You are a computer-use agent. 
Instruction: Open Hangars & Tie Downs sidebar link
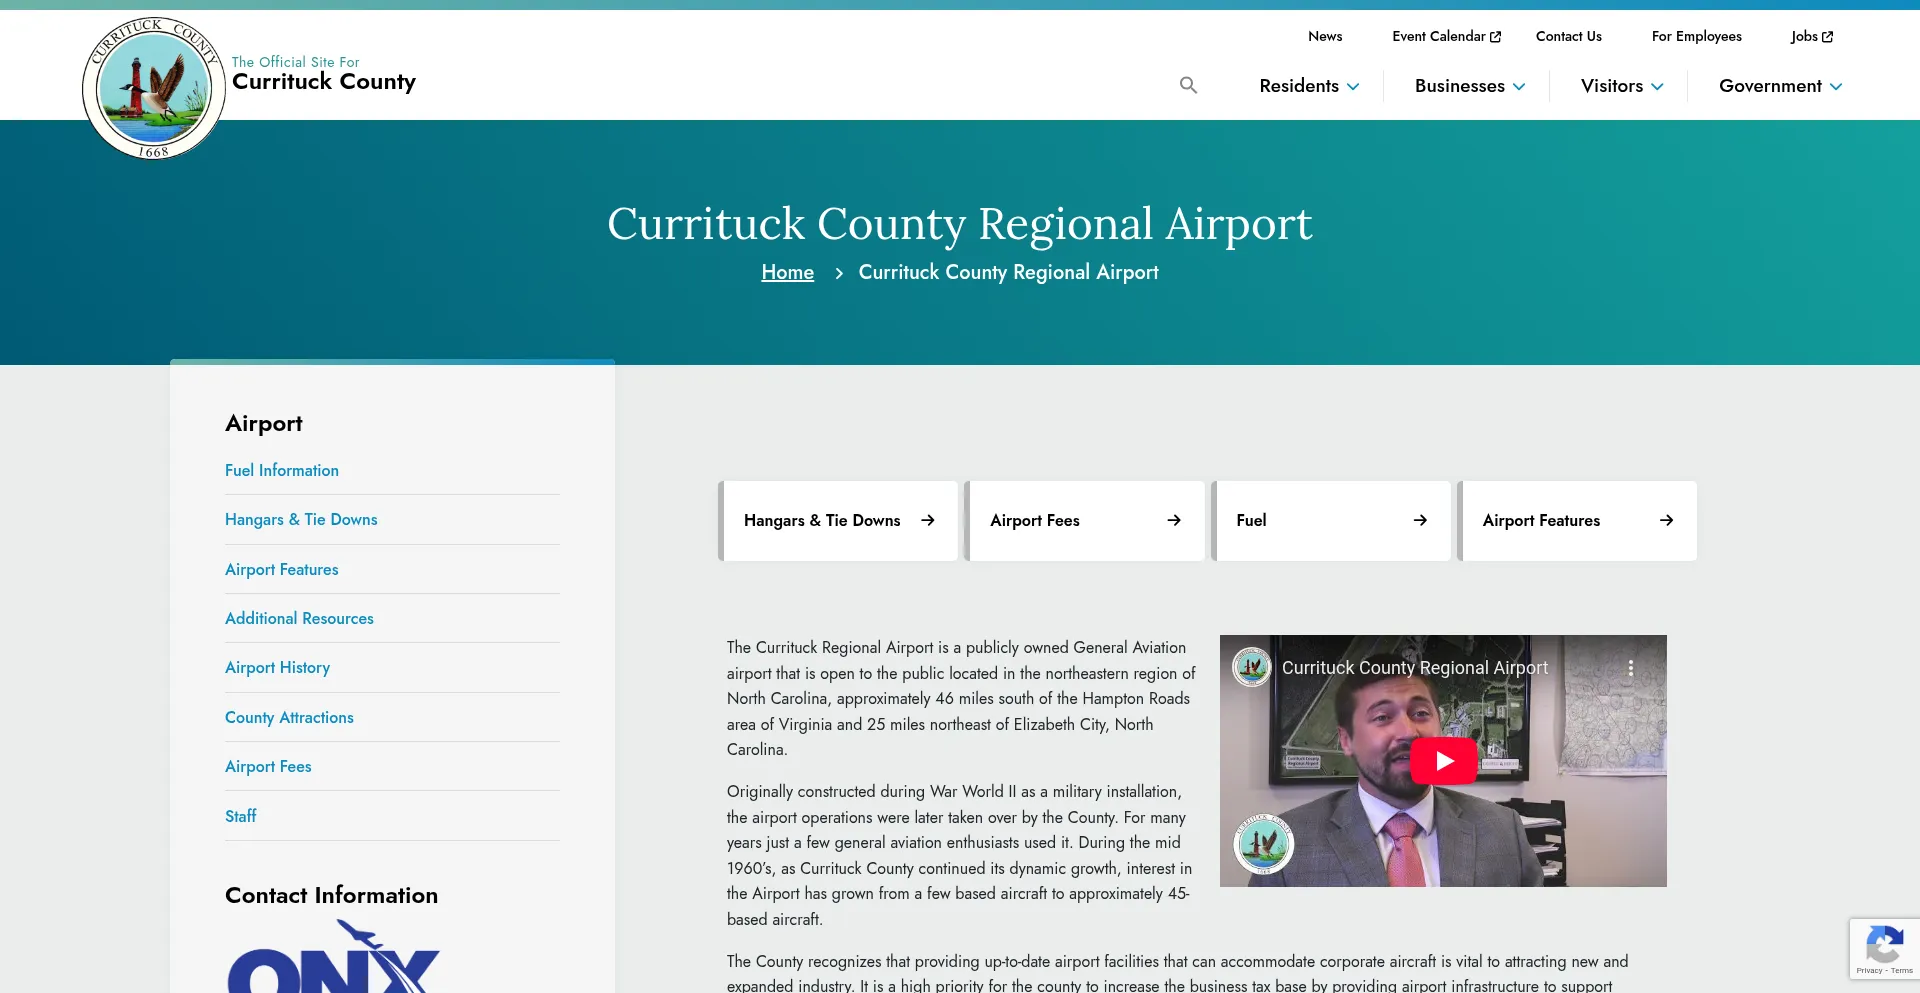(301, 520)
